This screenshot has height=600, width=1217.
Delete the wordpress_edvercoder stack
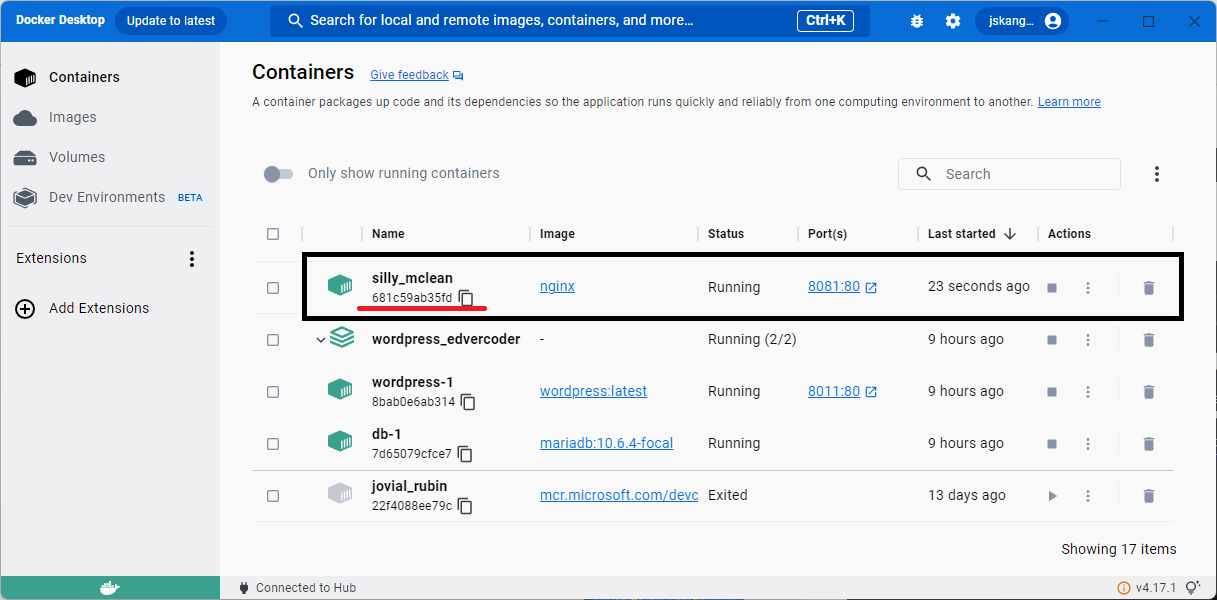tap(1149, 340)
